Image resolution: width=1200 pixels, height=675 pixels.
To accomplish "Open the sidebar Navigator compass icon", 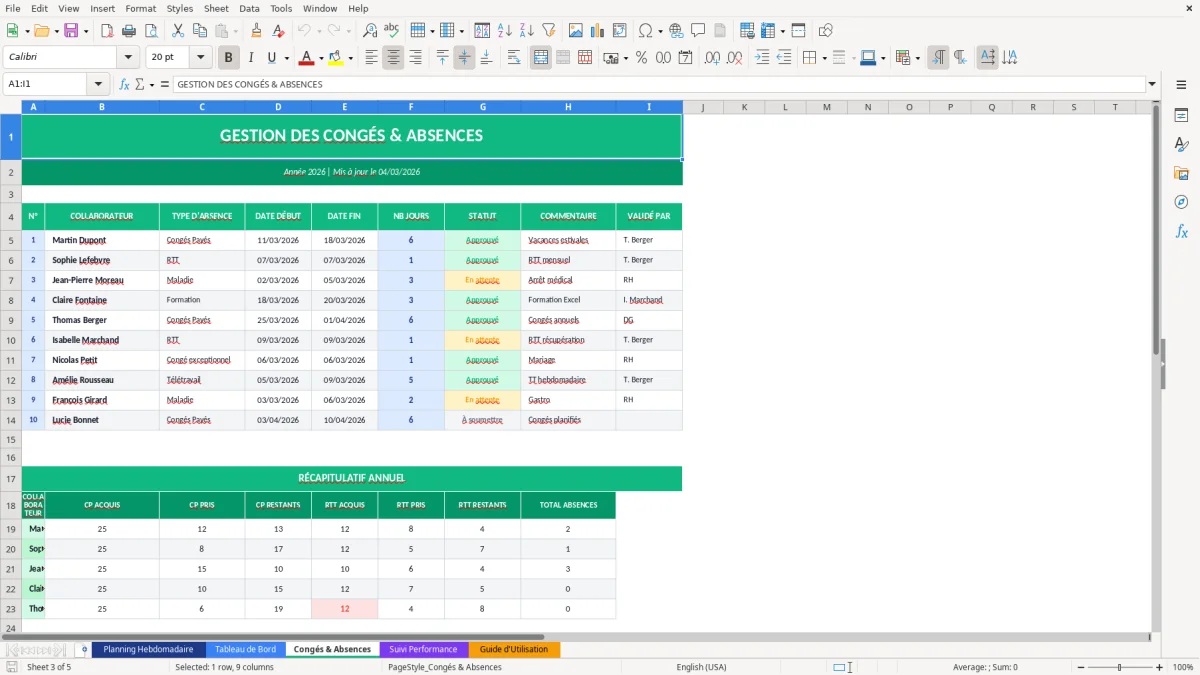I will click(1181, 203).
